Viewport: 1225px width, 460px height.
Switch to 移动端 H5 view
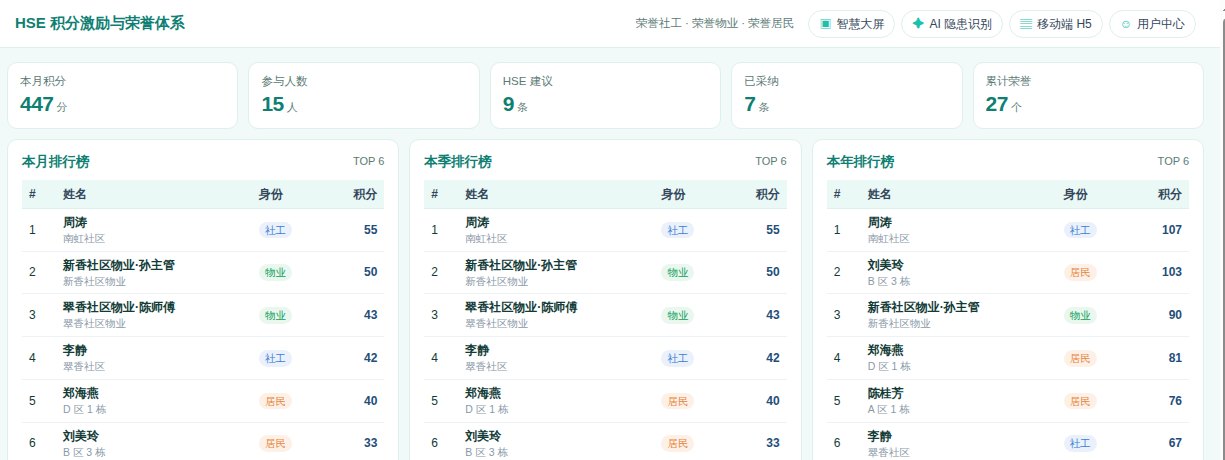coord(1056,24)
